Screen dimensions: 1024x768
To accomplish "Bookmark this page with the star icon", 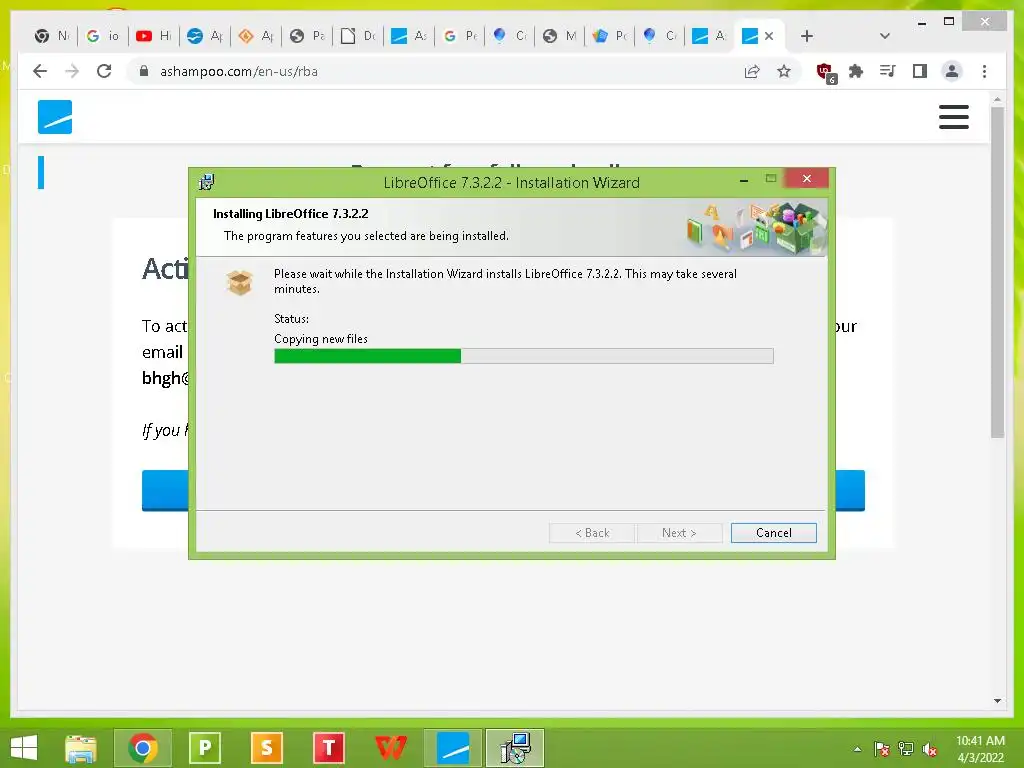I will [x=784, y=71].
